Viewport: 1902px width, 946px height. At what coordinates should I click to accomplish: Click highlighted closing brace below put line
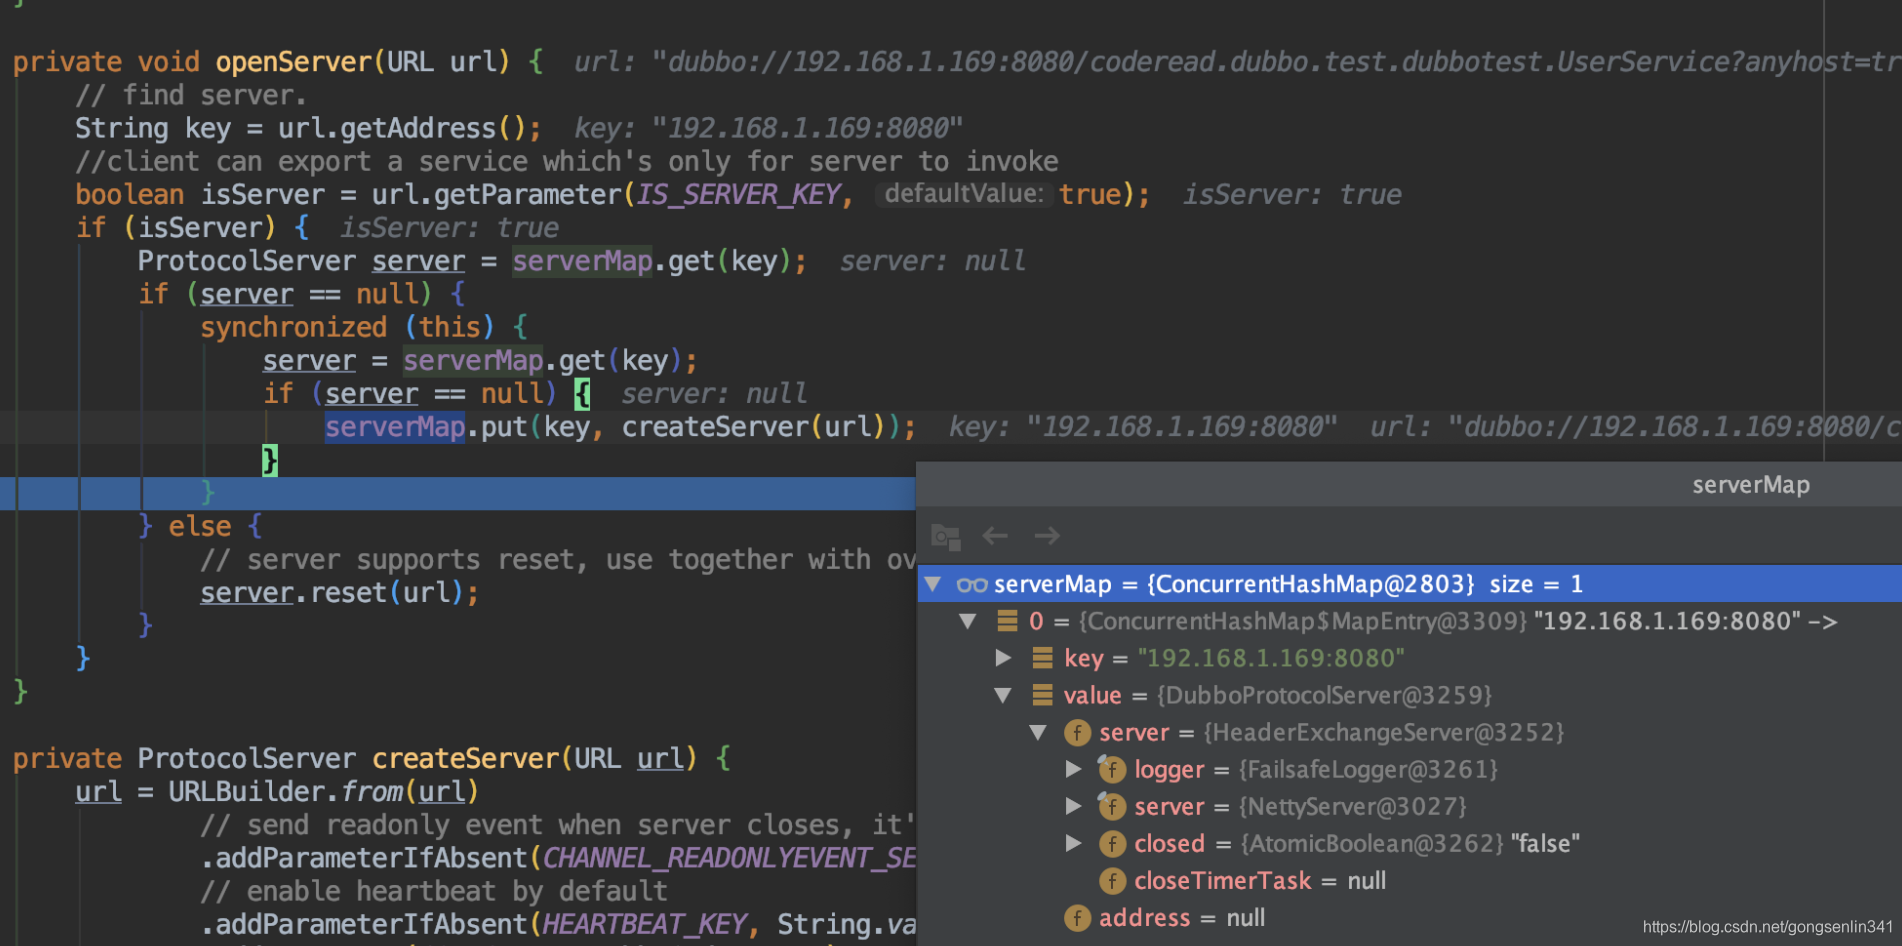pos(270,460)
